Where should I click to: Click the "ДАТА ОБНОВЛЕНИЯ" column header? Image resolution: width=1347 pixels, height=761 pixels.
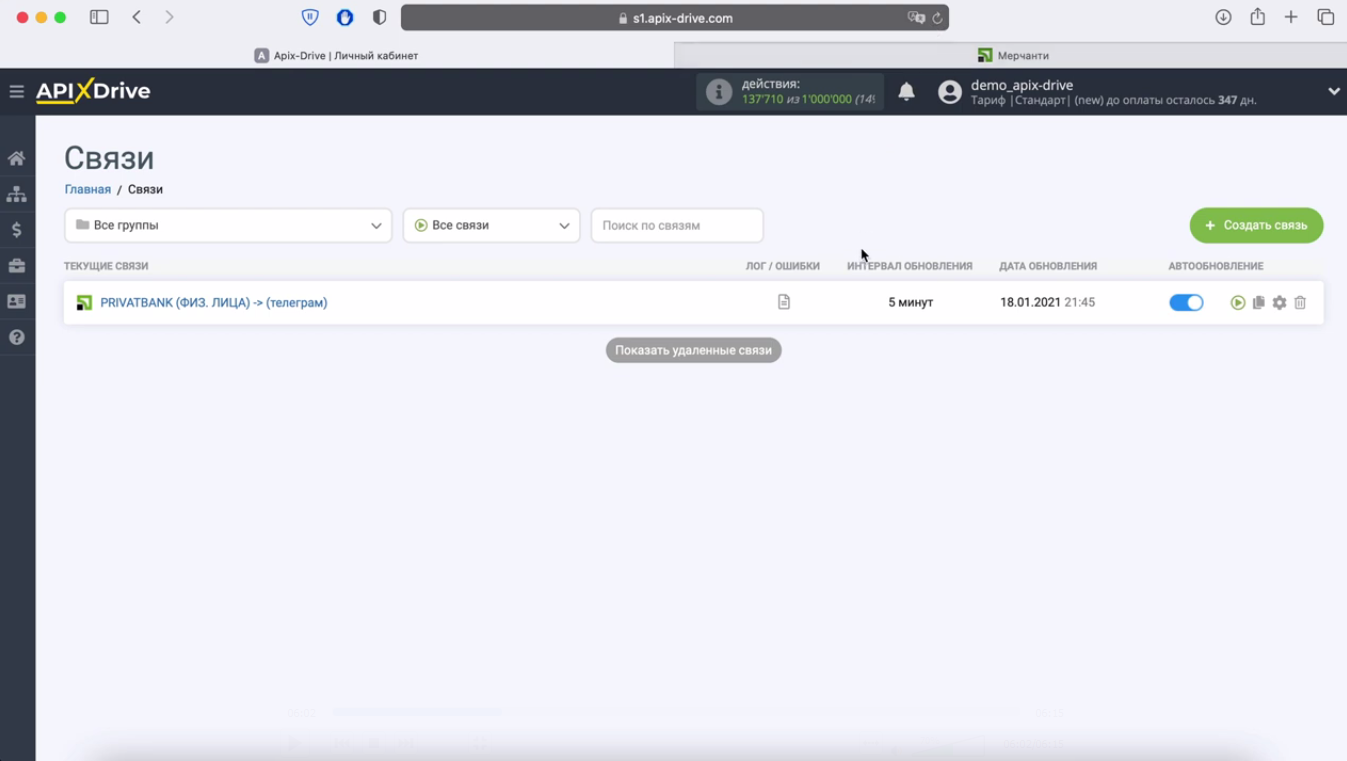click(1048, 266)
